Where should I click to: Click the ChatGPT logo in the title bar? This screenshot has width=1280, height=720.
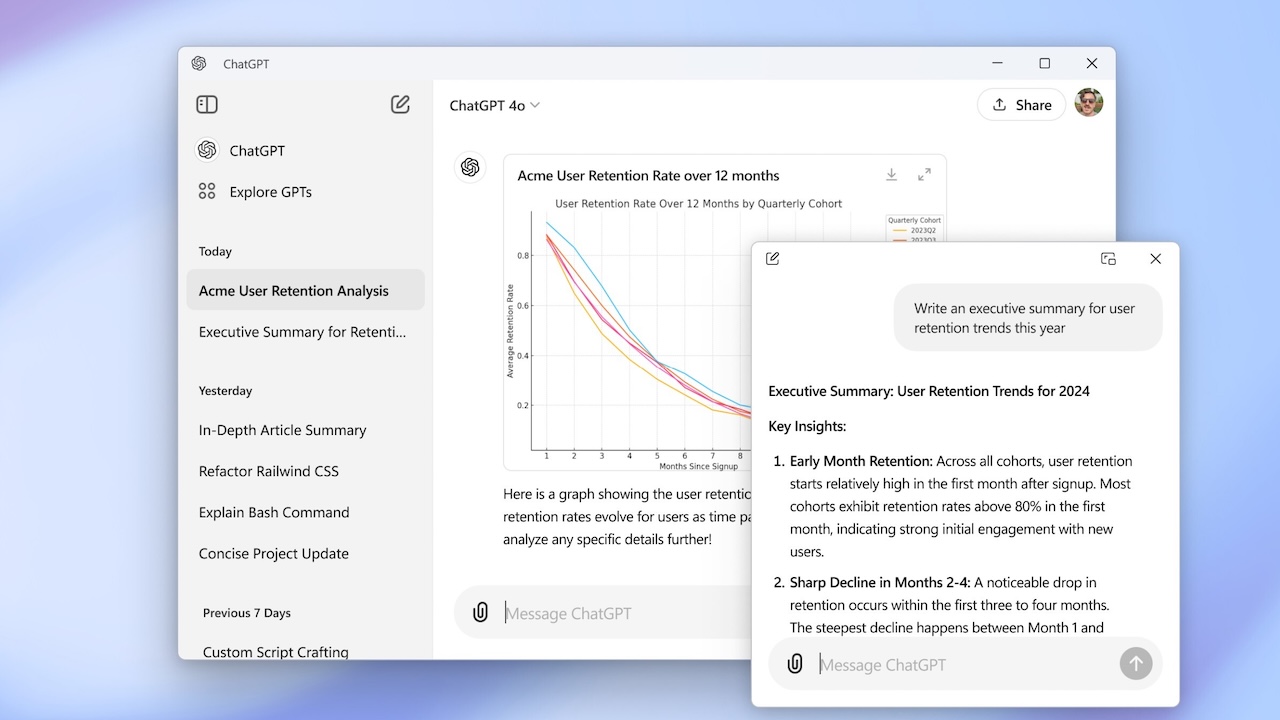[199, 64]
